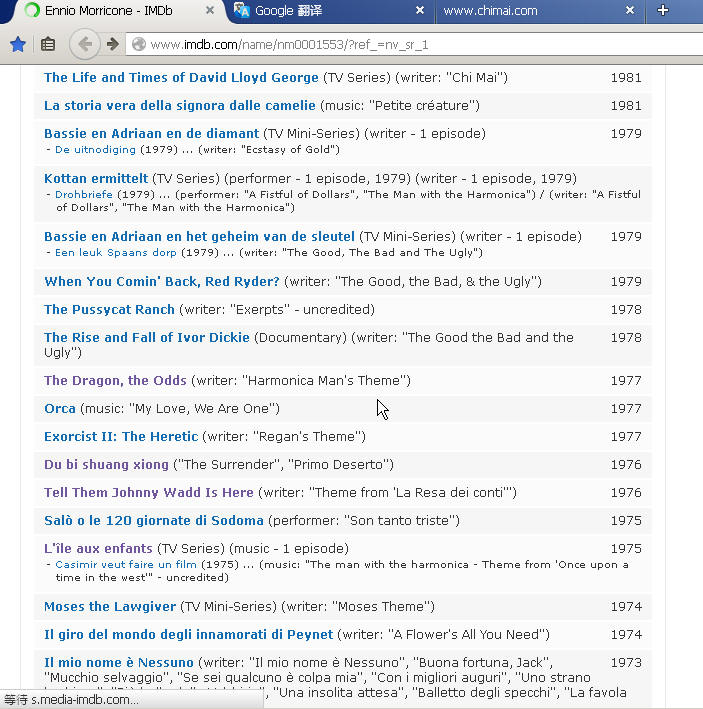Open the Moses the Lawgiver link
Screen dimensions: 703x709
click(x=110, y=606)
